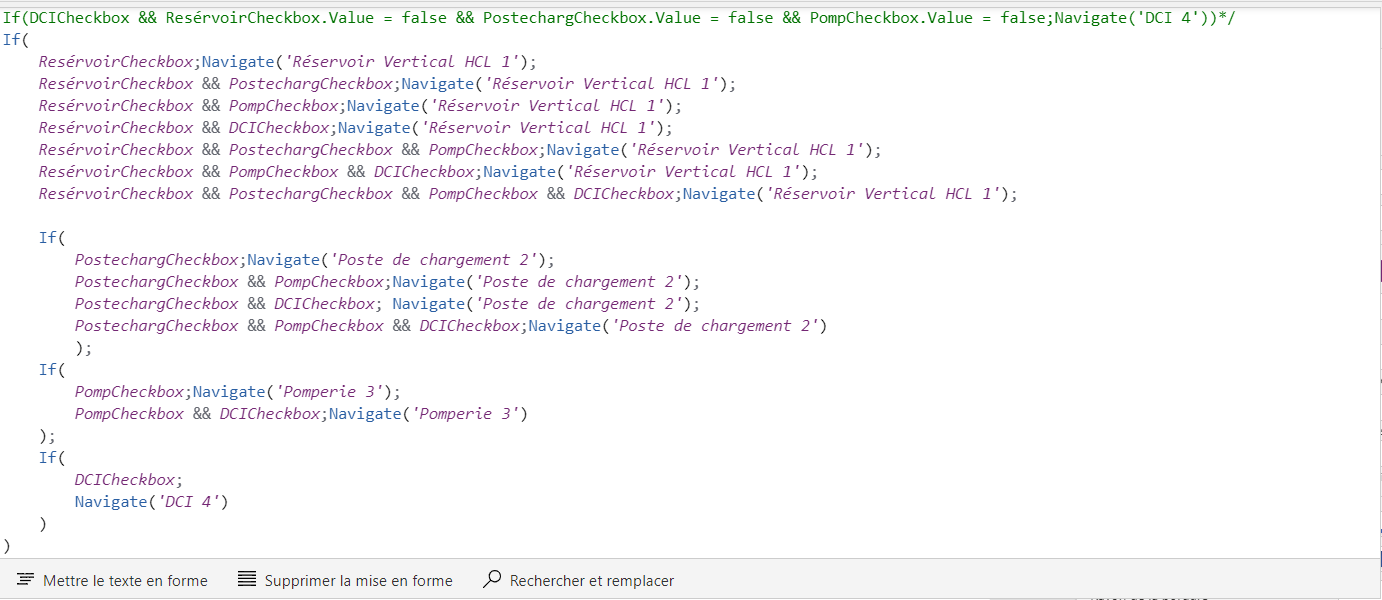
Task: Click 'PostechargCheckbox' on the 'PostechargCheckbox;Navigate' line
Action: 157,260
